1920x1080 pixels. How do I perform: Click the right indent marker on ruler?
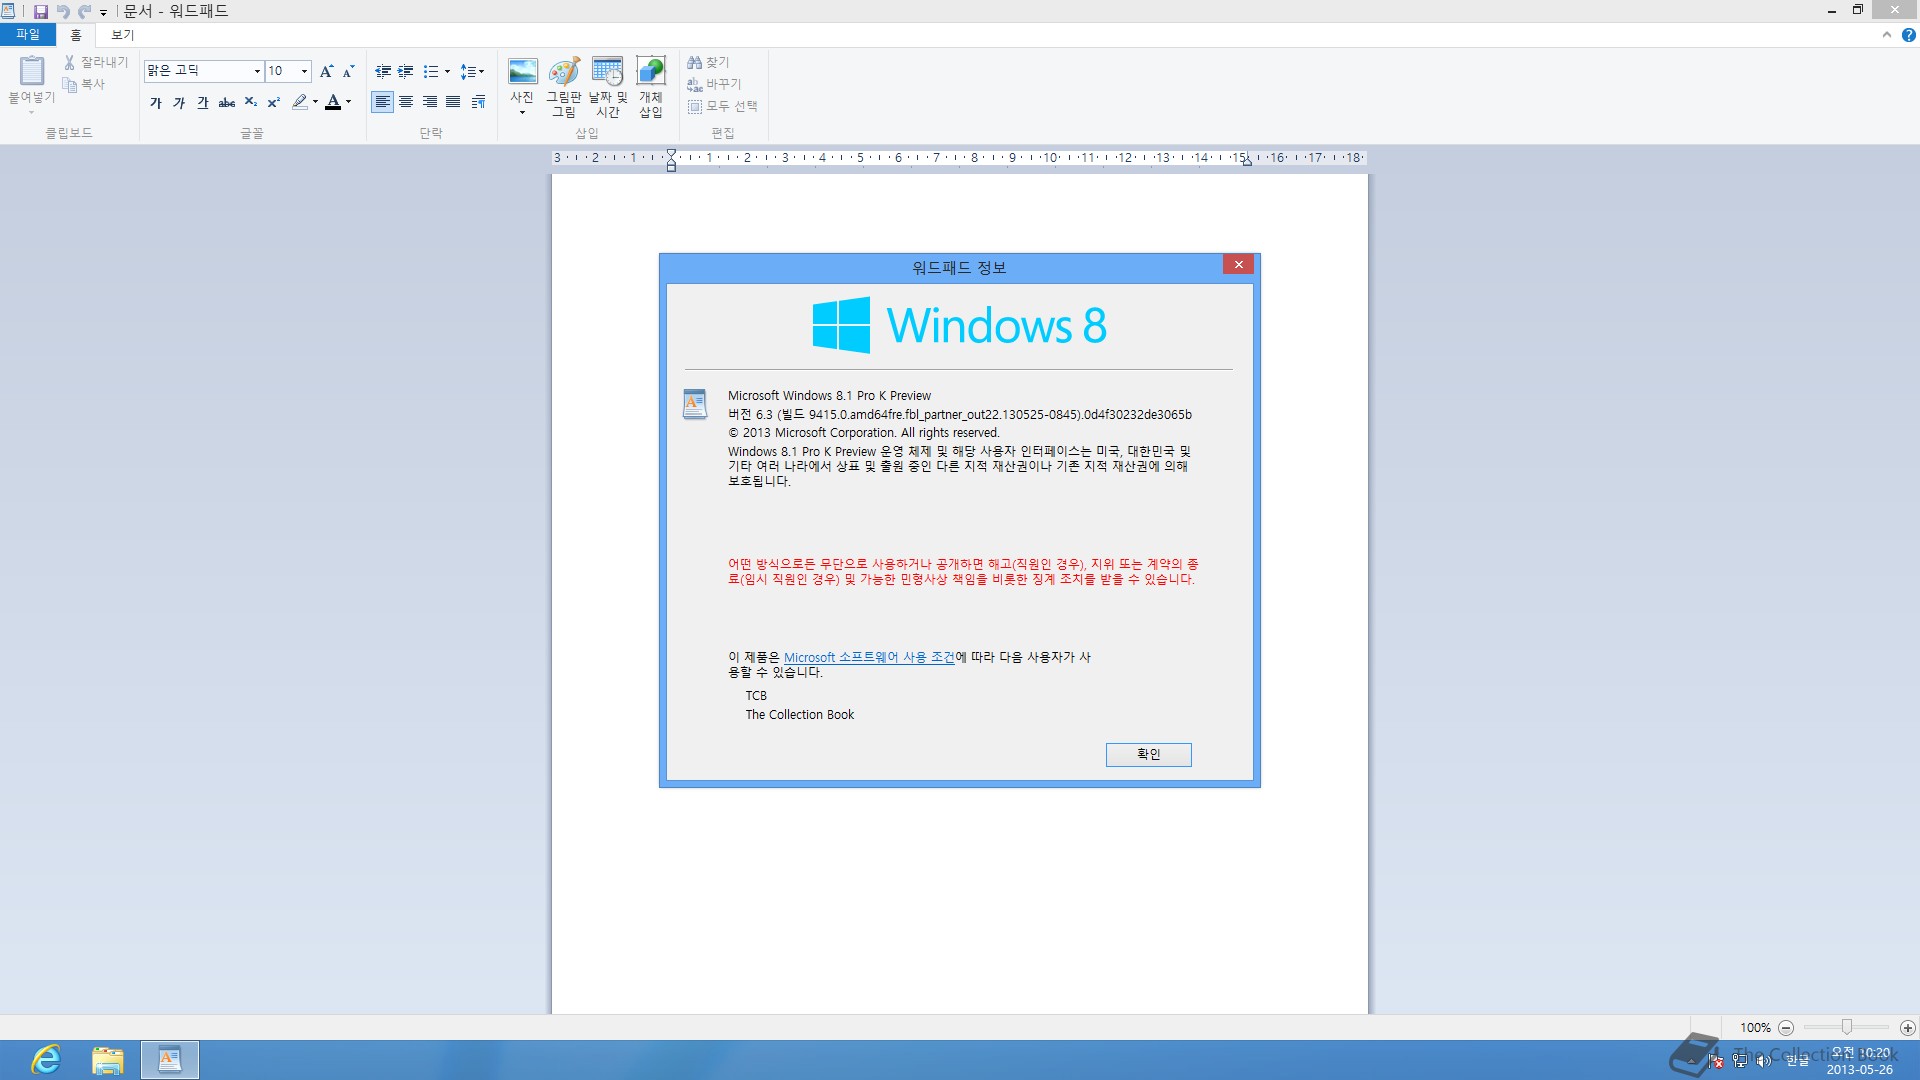(1246, 161)
